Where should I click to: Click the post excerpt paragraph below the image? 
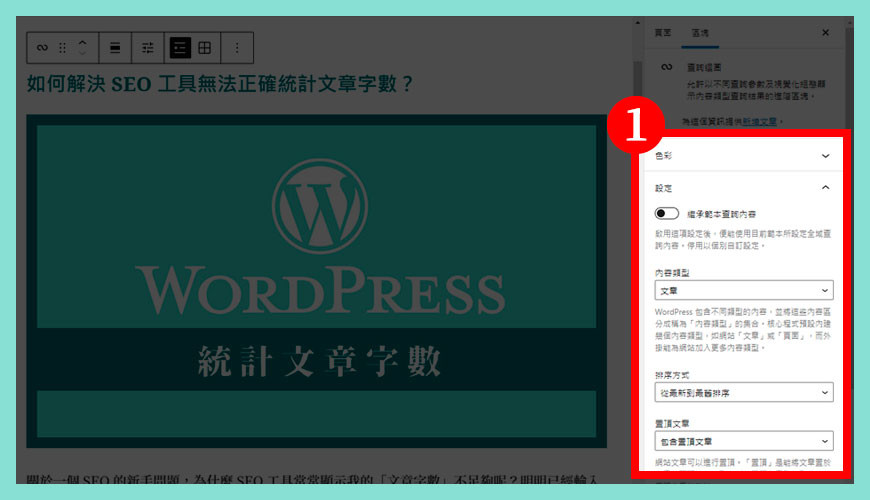(312, 478)
